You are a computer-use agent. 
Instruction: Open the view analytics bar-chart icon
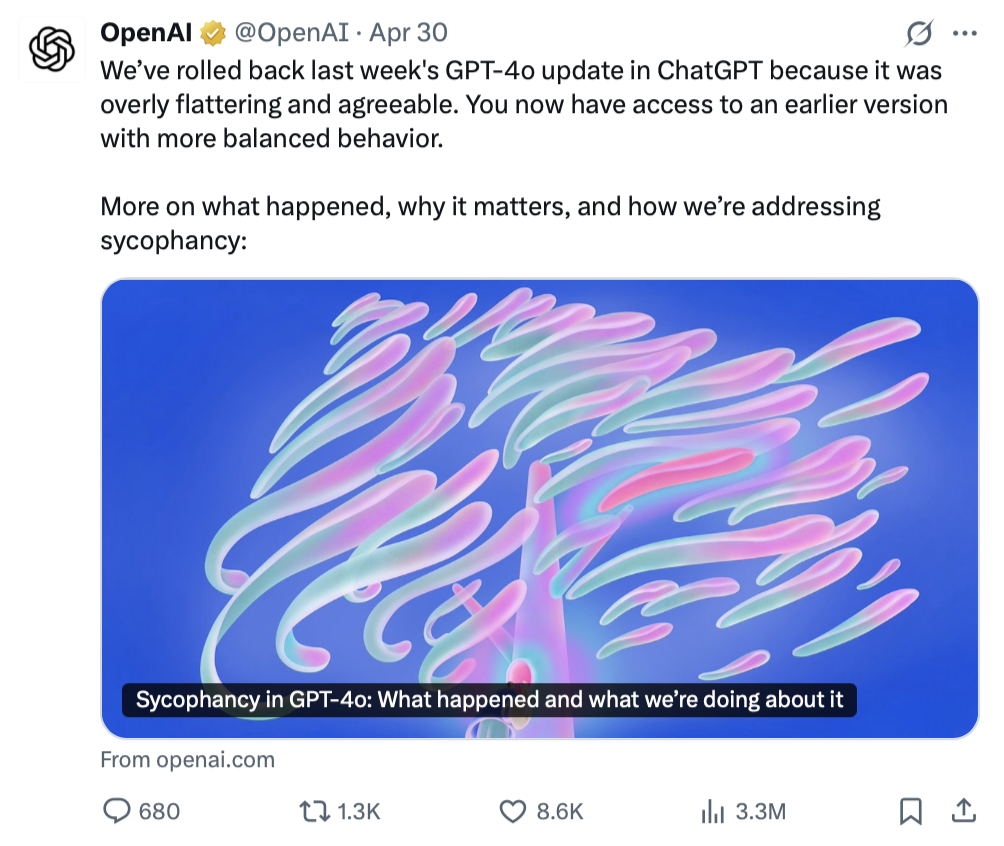(x=712, y=811)
